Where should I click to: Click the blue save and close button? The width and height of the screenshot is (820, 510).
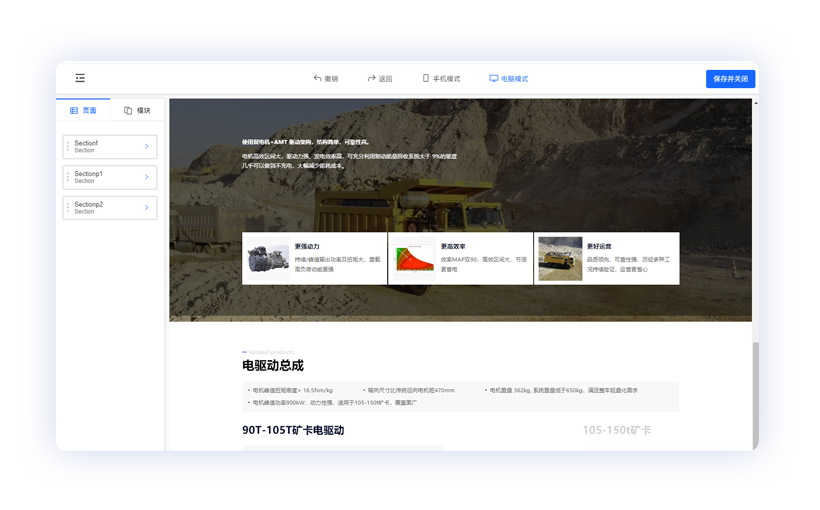tap(730, 78)
